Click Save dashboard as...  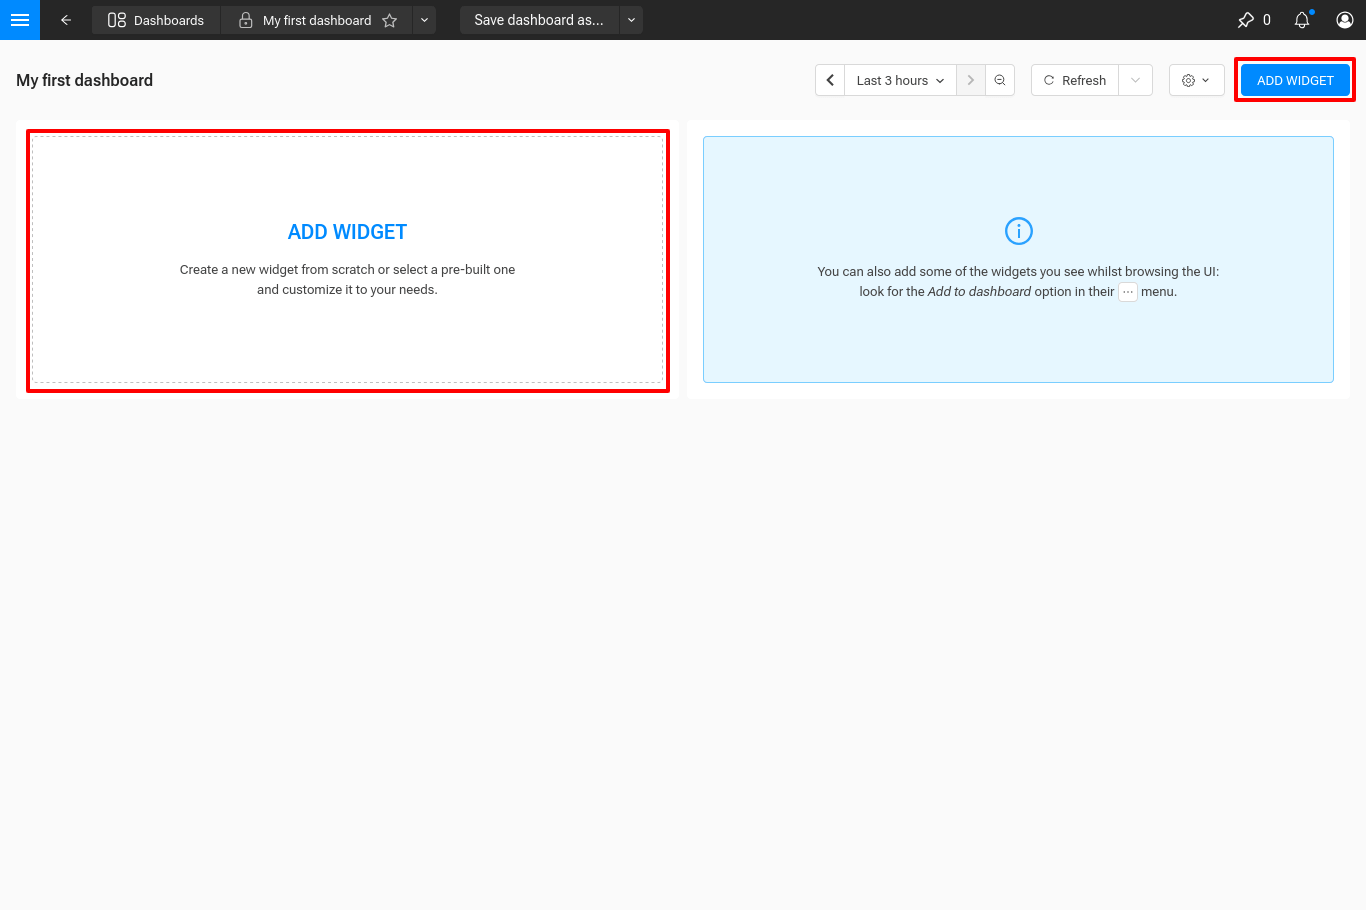click(x=538, y=20)
